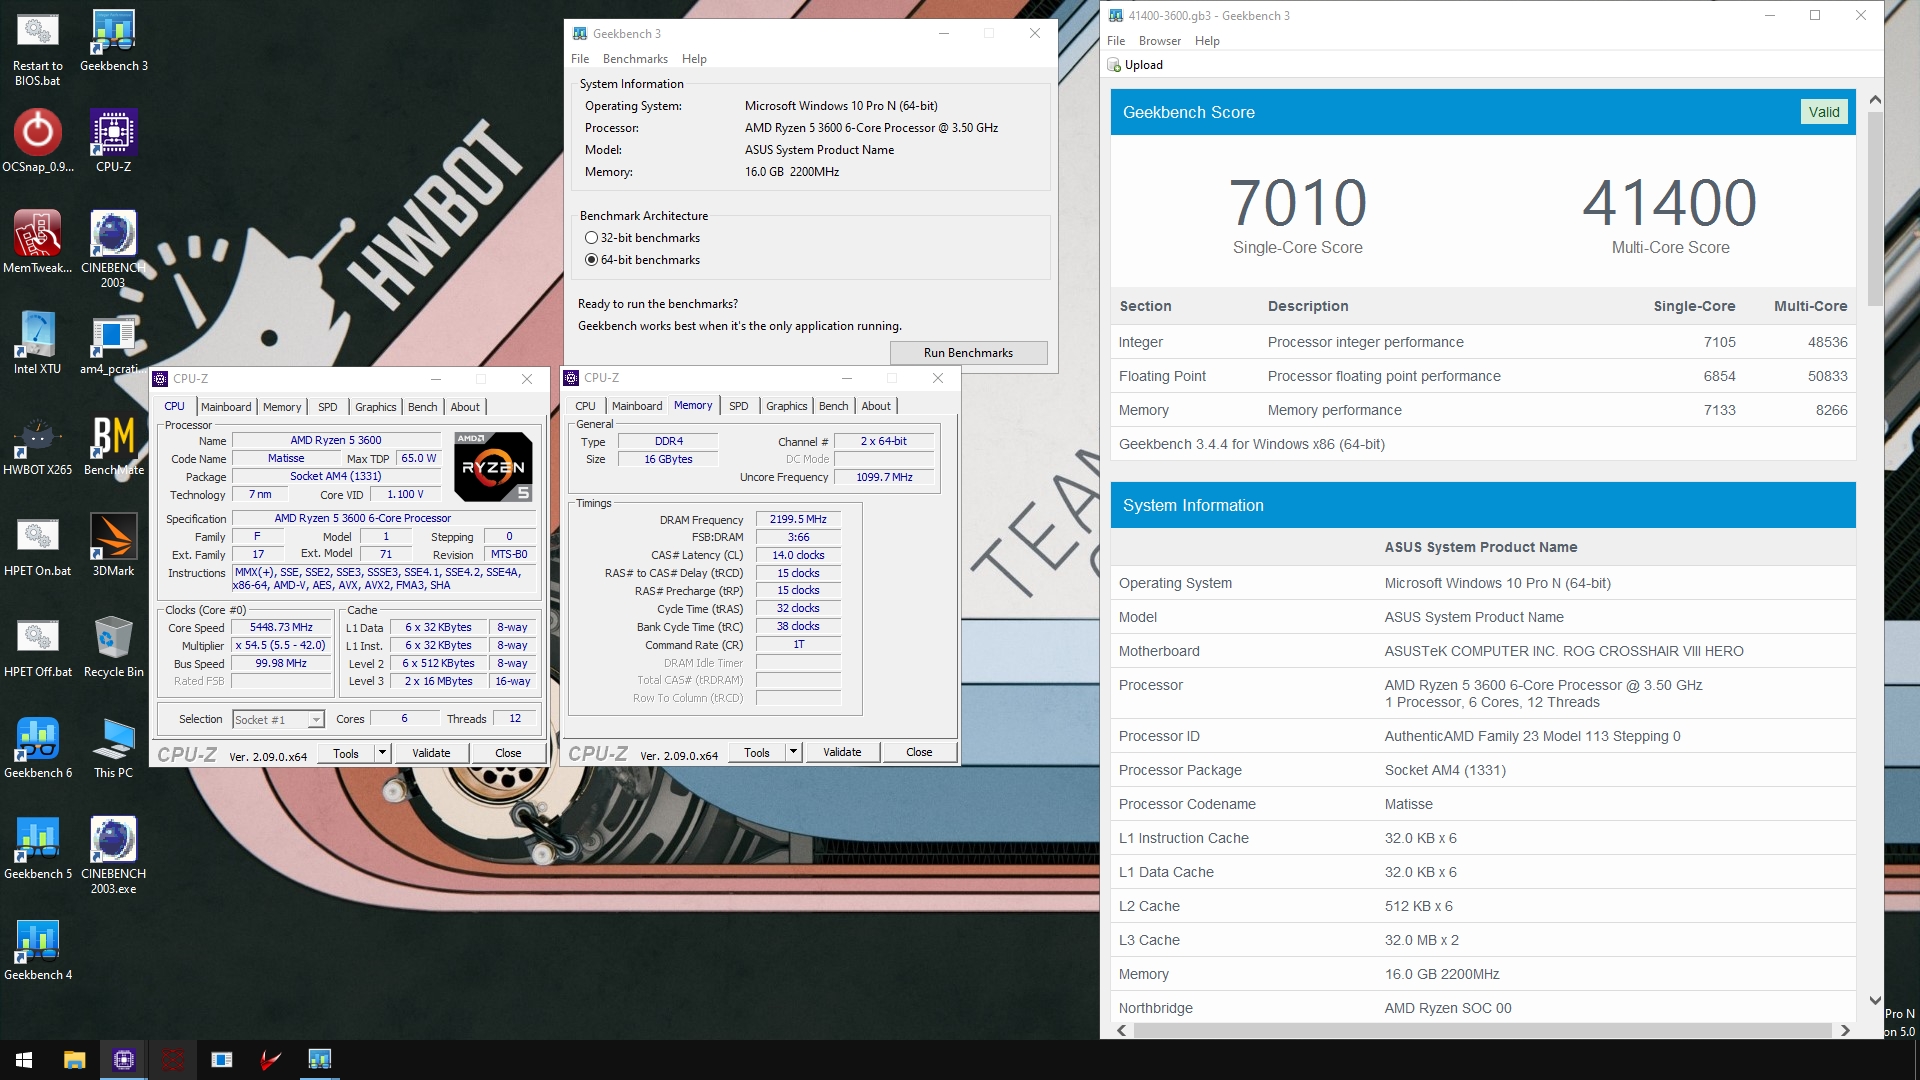Expand Tools dropdown arrow in left CPU-Z
The height and width of the screenshot is (1080, 1920).
click(382, 753)
